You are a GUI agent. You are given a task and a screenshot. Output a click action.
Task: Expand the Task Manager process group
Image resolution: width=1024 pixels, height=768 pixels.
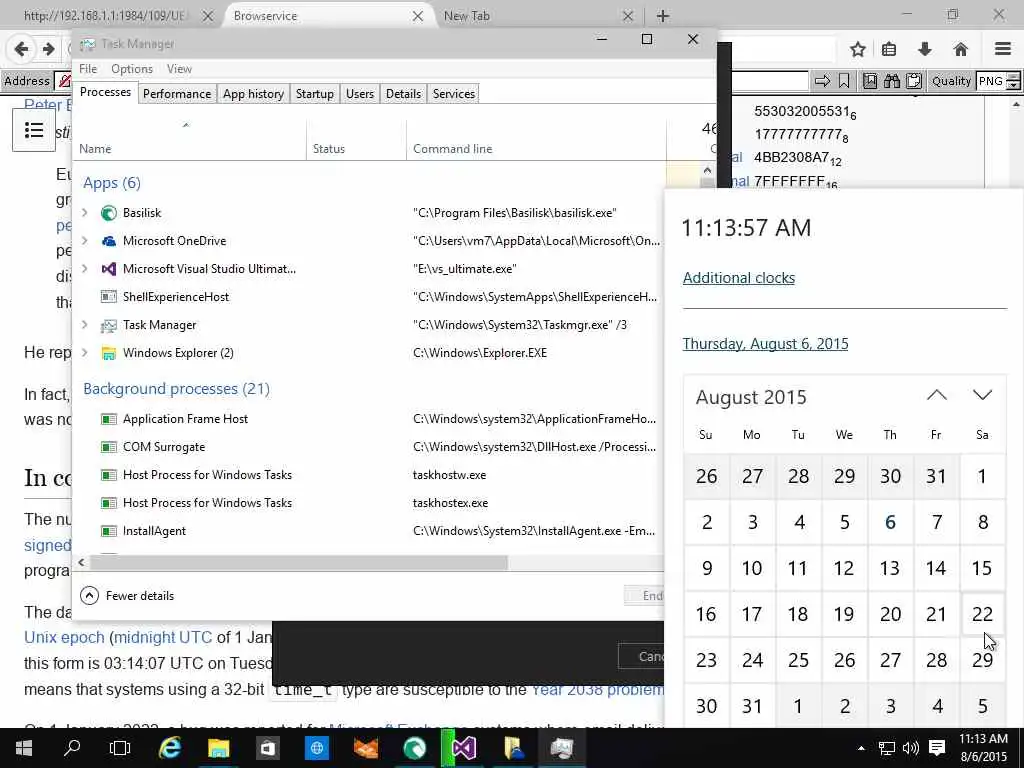click(x=84, y=325)
